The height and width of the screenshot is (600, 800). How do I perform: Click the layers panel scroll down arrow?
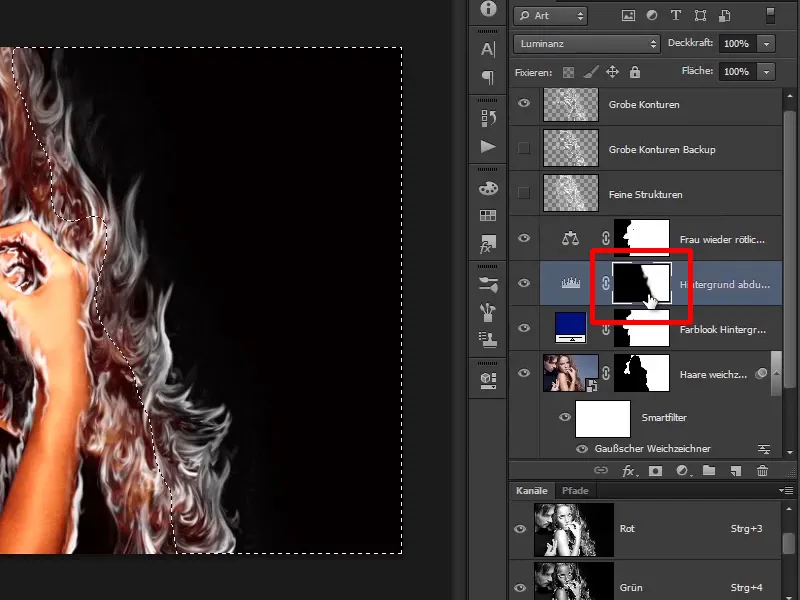(790, 453)
